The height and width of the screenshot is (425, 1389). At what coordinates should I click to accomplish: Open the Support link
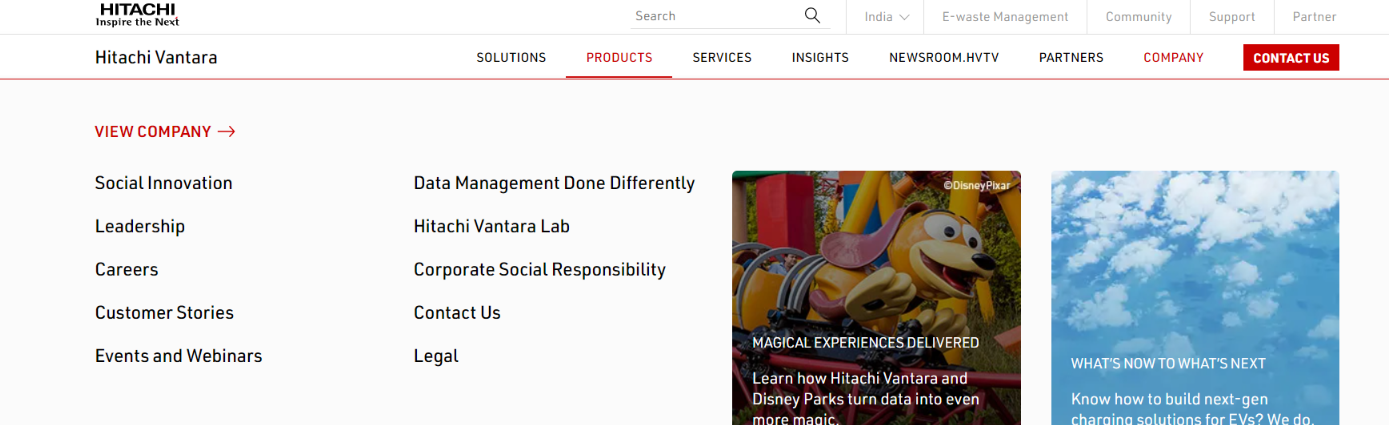tap(1232, 17)
